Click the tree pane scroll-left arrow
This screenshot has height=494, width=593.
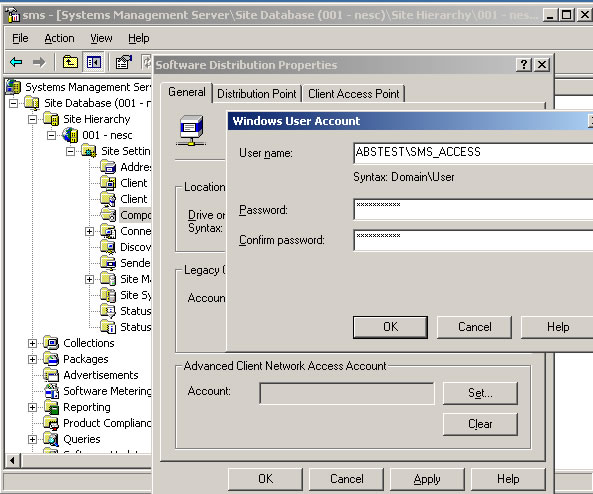tap(12, 460)
